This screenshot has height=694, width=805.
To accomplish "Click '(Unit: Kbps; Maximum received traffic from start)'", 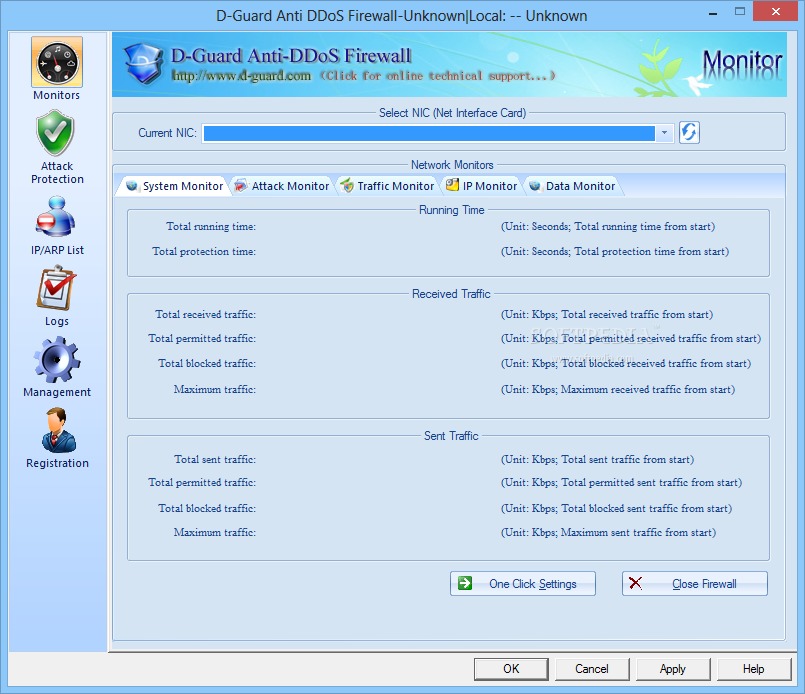I will pyautogui.click(x=618, y=389).
